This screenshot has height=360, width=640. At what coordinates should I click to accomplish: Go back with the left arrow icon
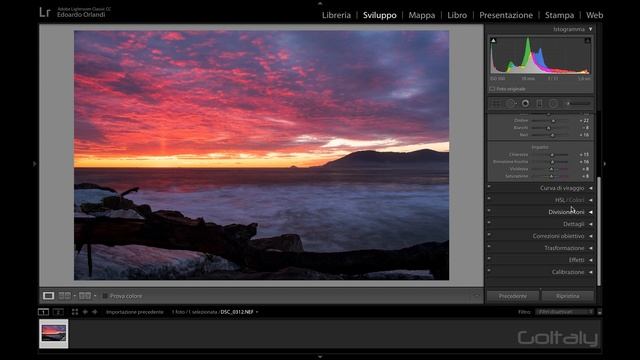click(85, 312)
